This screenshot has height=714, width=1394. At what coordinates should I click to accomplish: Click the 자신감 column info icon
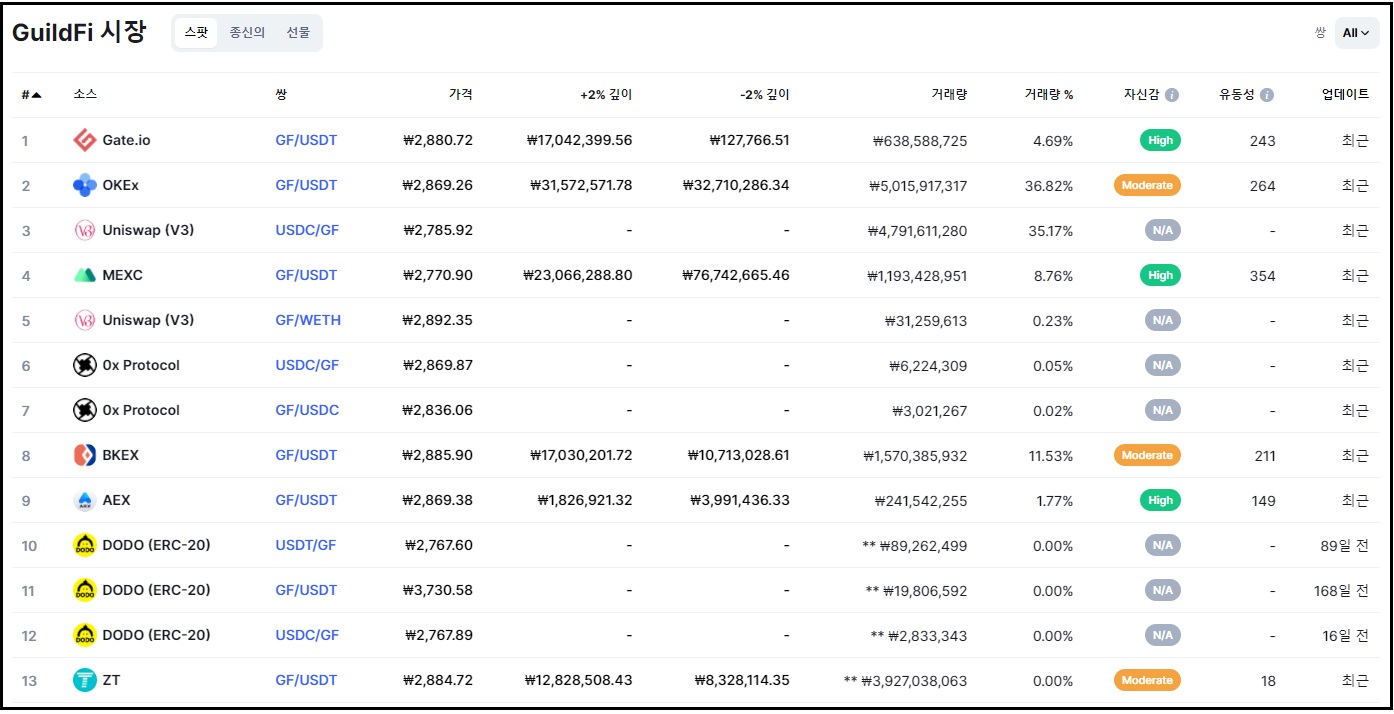pyautogui.click(x=1172, y=95)
